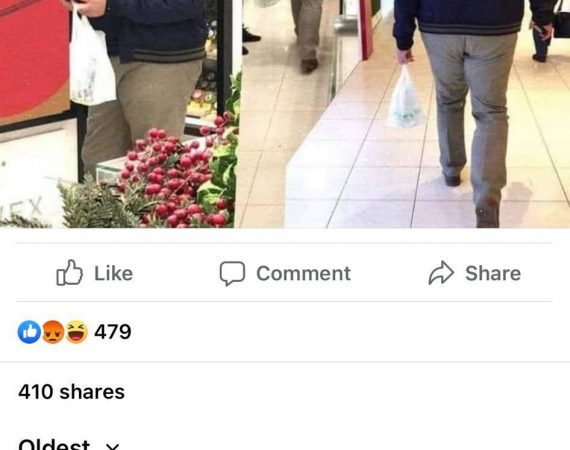The width and height of the screenshot is (570, 450).
Task: Click the thumbs-up Like icon
Action: point(69,273)
